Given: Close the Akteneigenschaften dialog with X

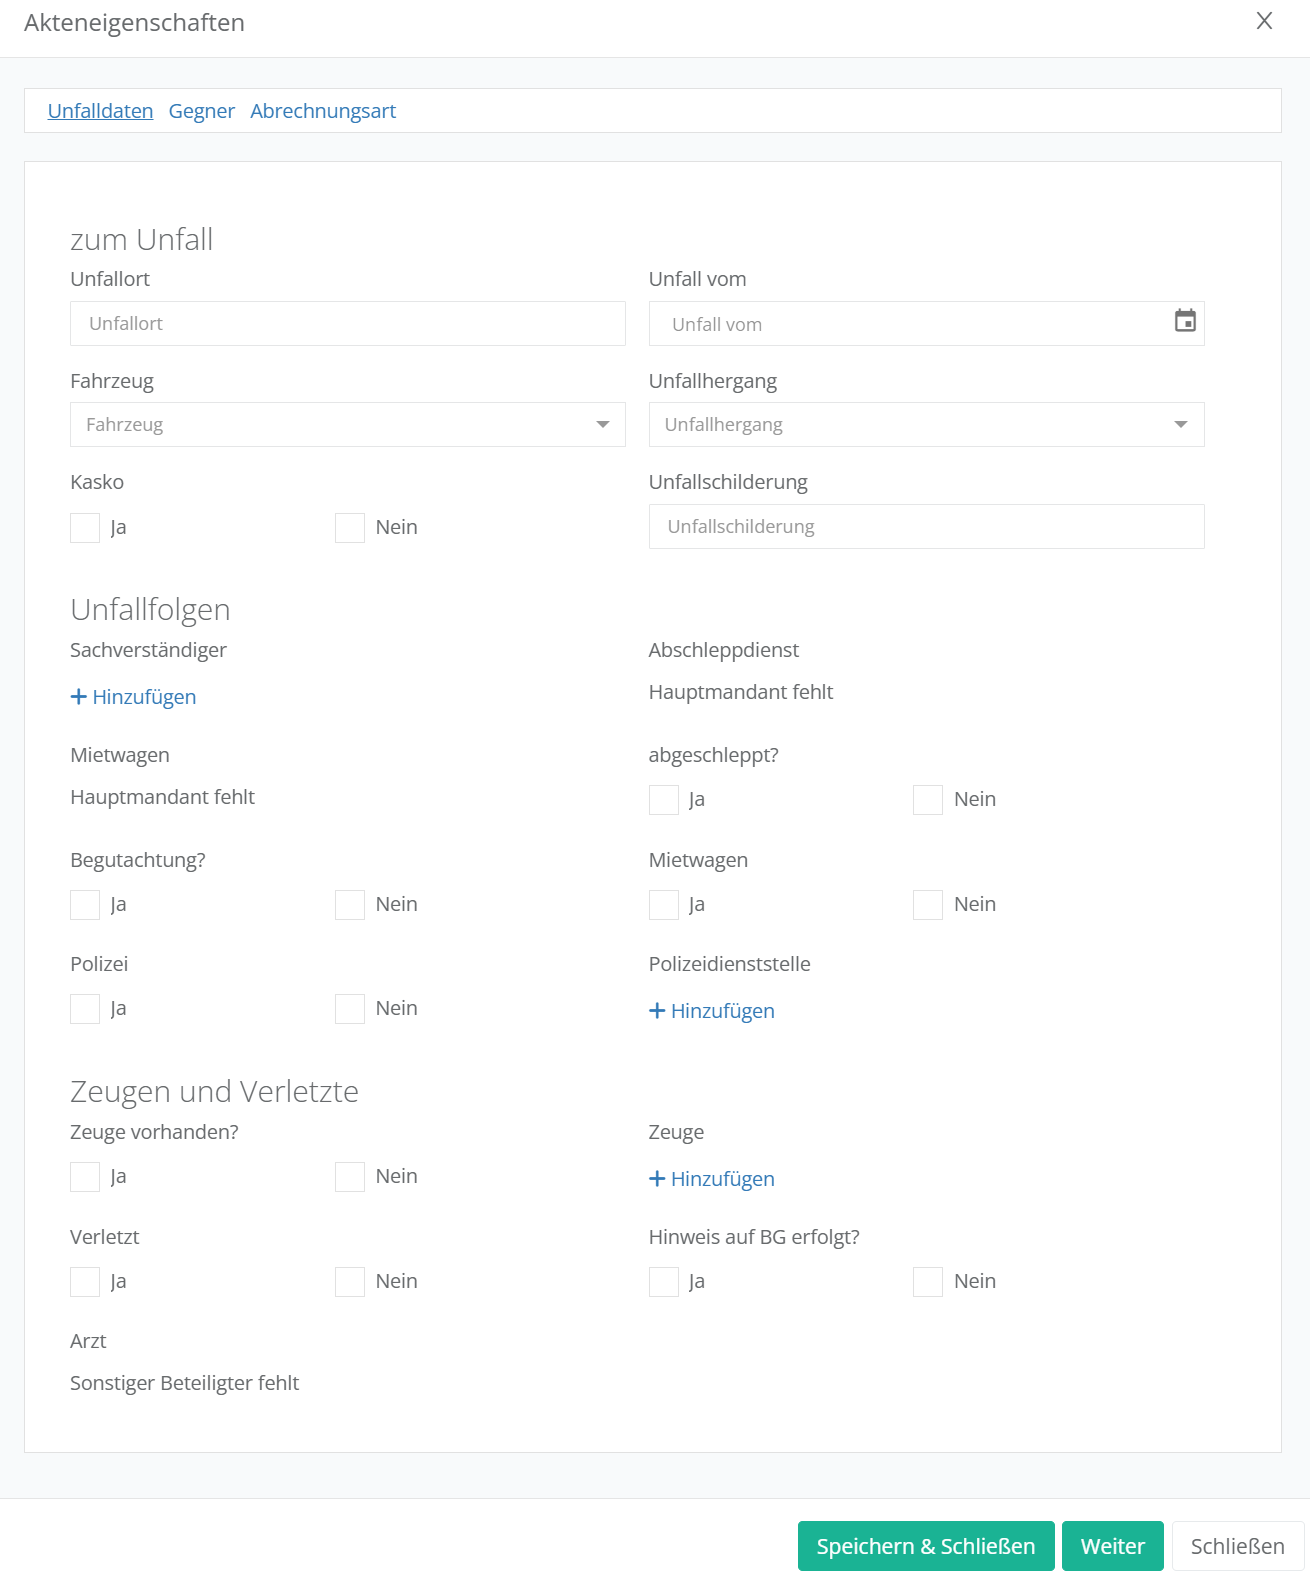Looking at the screenshot, I should click(1264, 22).
